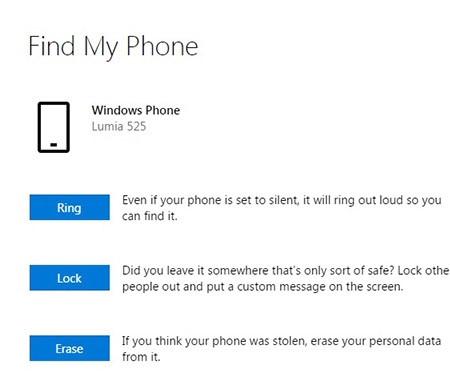Click the 'from it.' text line
The height and width of the screenshot is (377, 450).
[141, 357]
